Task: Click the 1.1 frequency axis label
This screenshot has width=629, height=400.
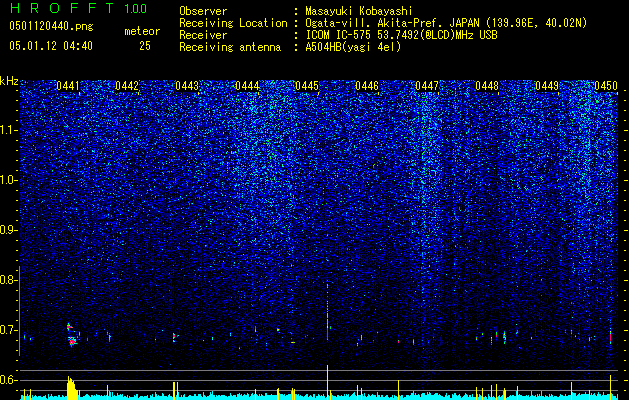Action: click(x=8, y=130)
